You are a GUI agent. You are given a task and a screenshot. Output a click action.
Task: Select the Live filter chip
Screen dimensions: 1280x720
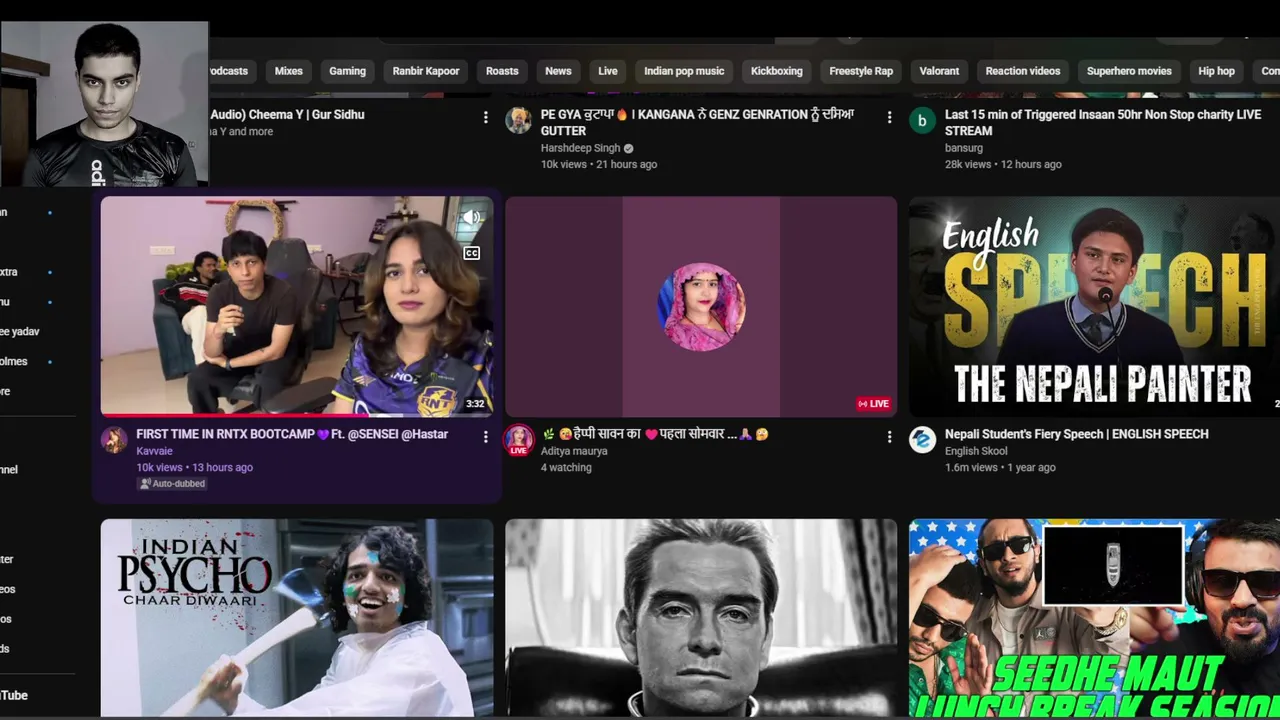pyautogui.click(x=608, y=71)
